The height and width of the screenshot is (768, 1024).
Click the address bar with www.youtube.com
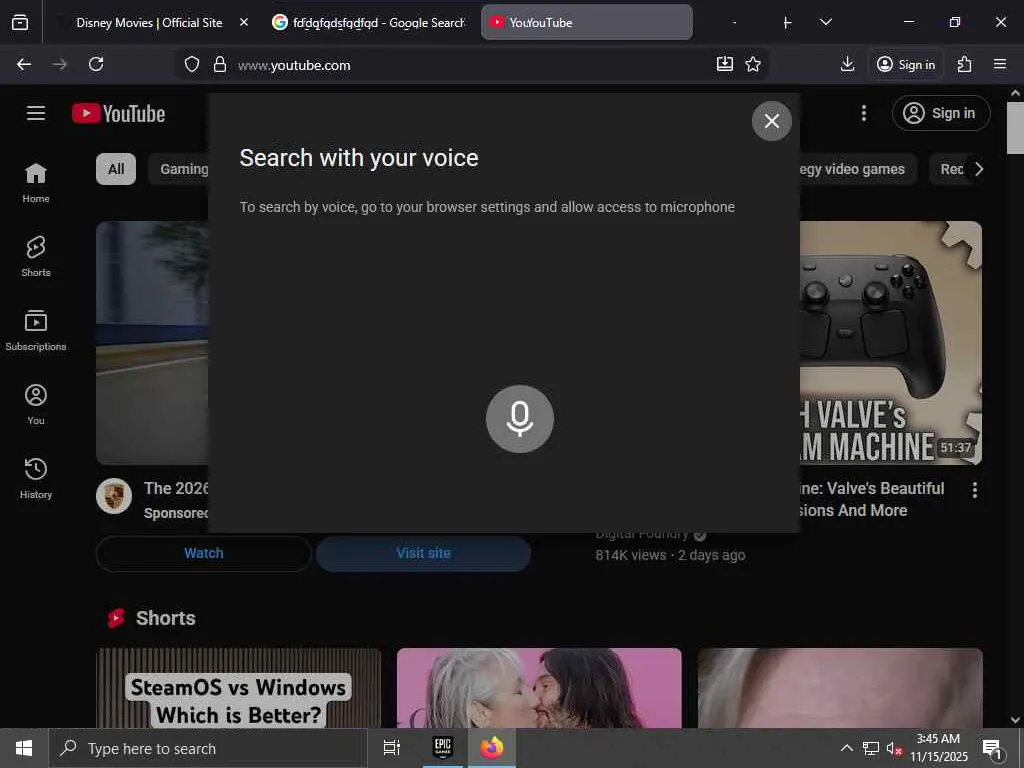click(x=470, y=65)
